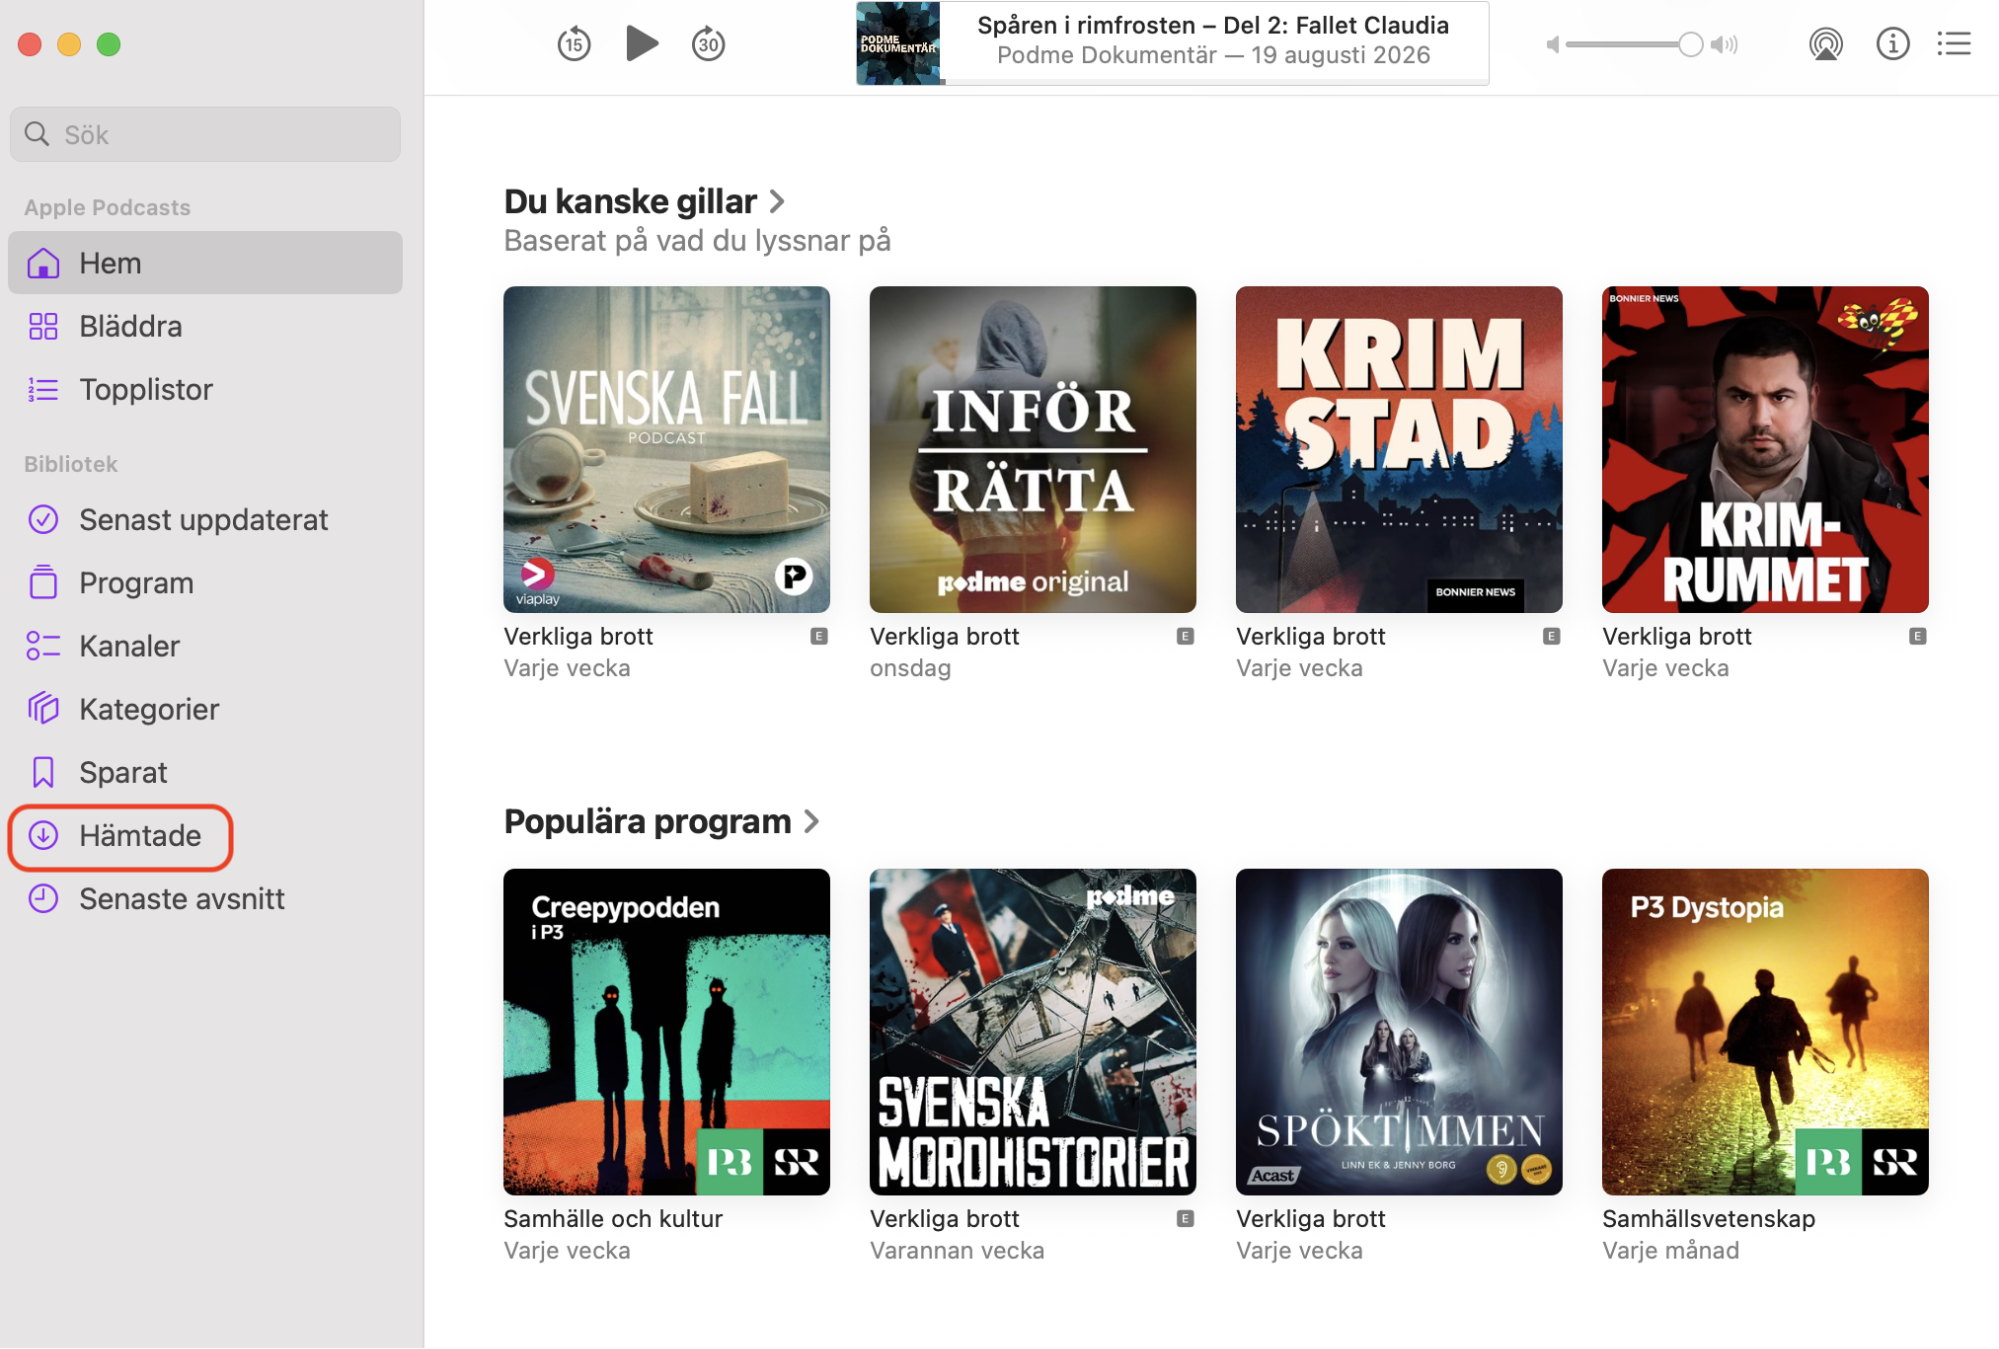
Task: Click the low volume speaker icon
Action: [x=1552, y=44]
